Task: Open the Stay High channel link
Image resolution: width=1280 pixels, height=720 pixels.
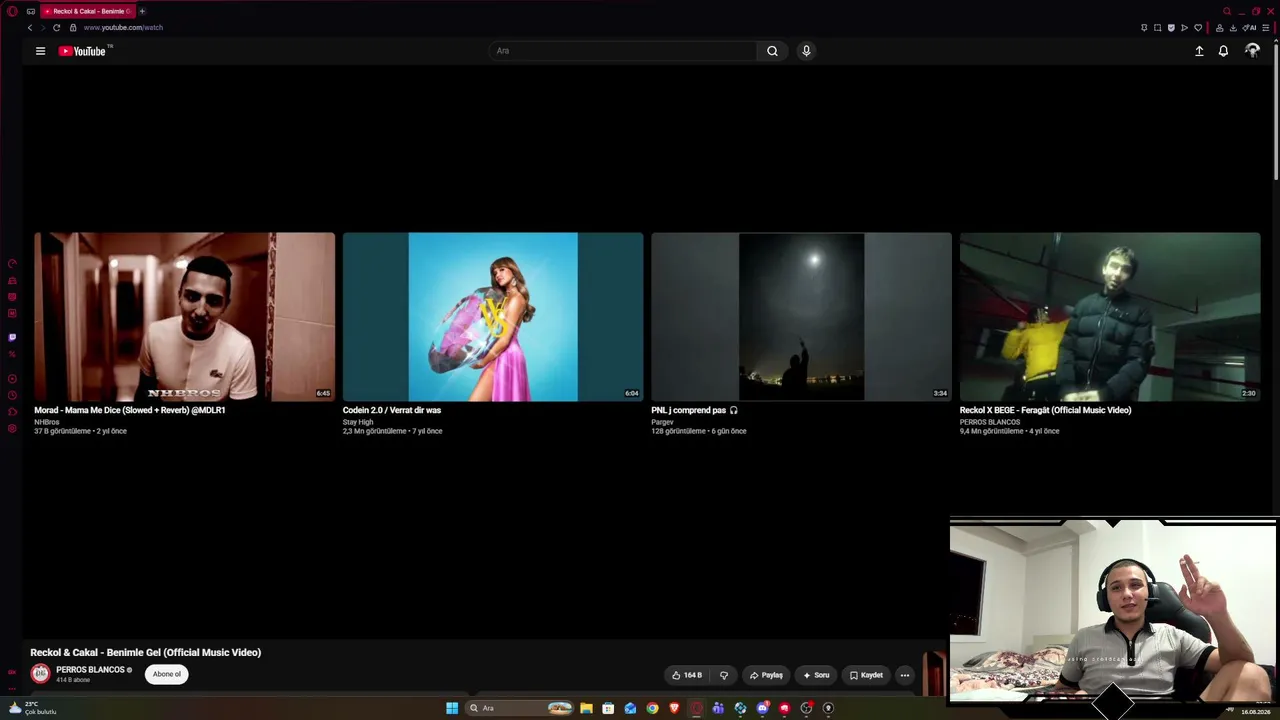Action: pos(358,422)
